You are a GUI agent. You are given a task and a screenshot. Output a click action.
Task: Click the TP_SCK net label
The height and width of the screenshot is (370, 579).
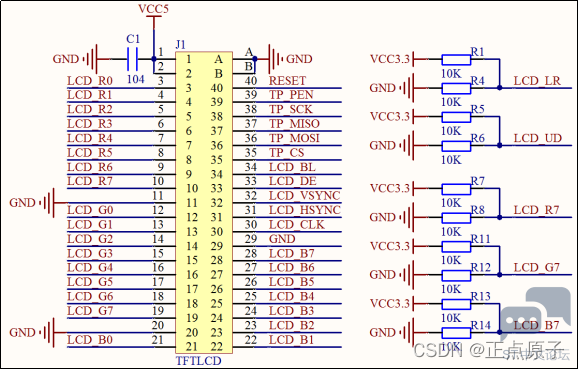click(x=291, y=109)
